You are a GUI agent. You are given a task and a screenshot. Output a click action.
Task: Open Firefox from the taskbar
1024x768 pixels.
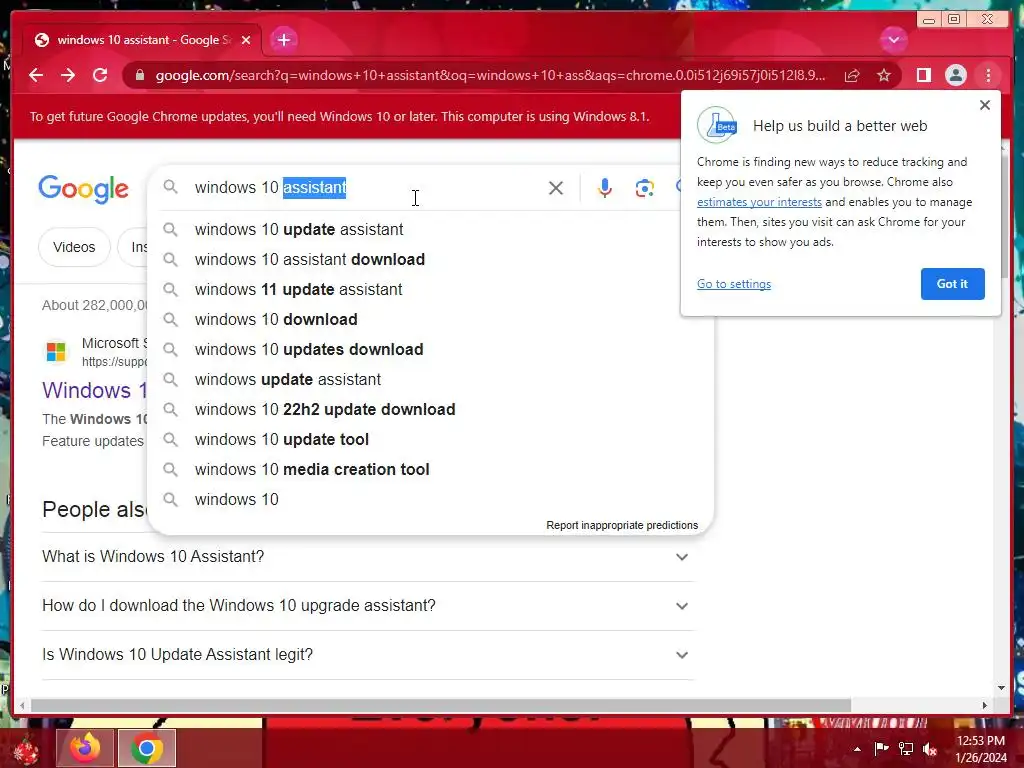point(85,748)
